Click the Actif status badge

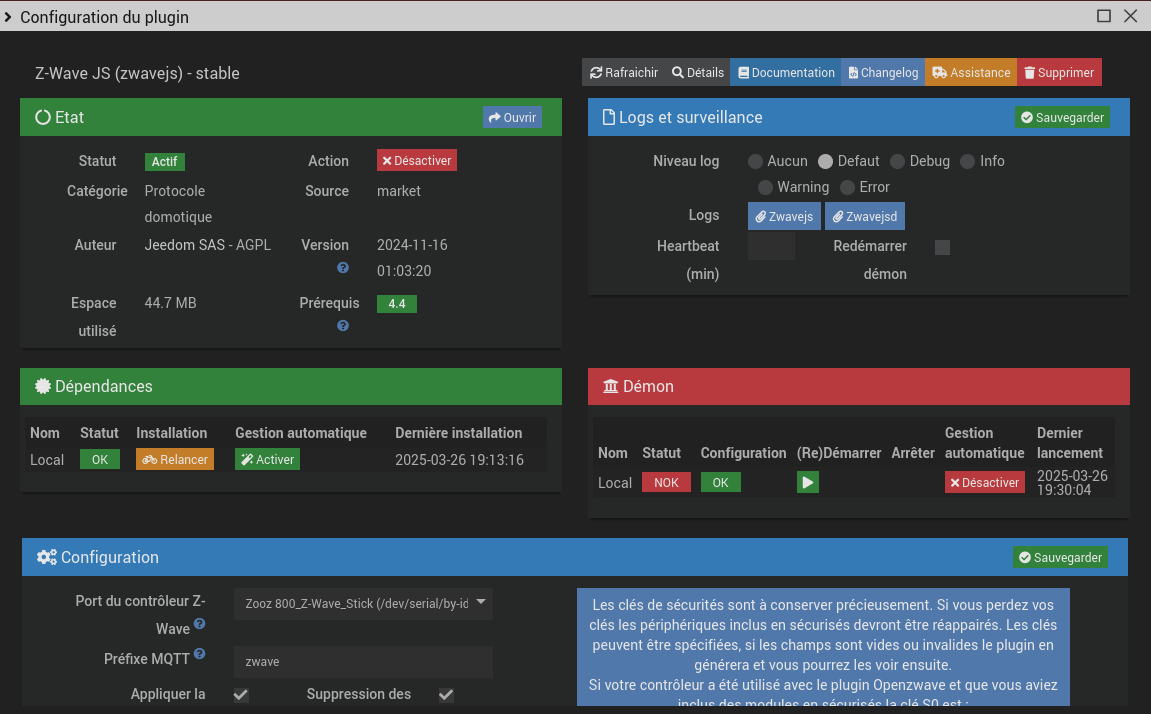coord(164,161)
